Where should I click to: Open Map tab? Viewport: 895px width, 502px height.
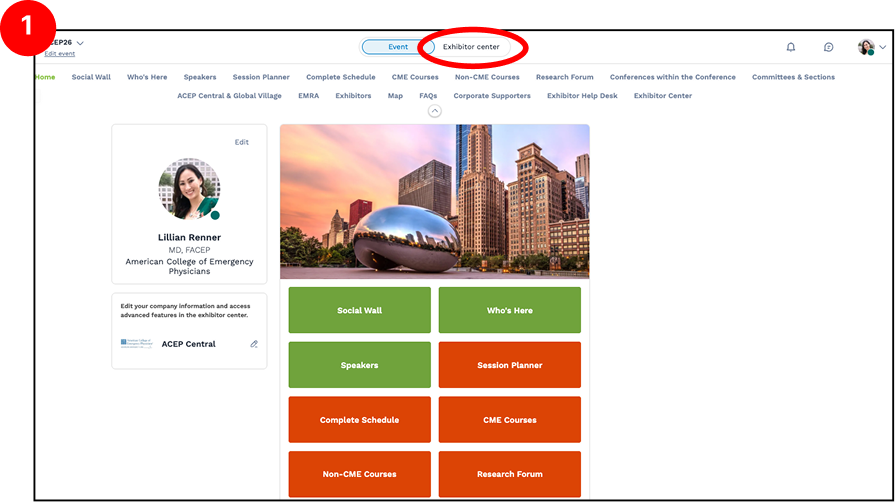[395, 96]
